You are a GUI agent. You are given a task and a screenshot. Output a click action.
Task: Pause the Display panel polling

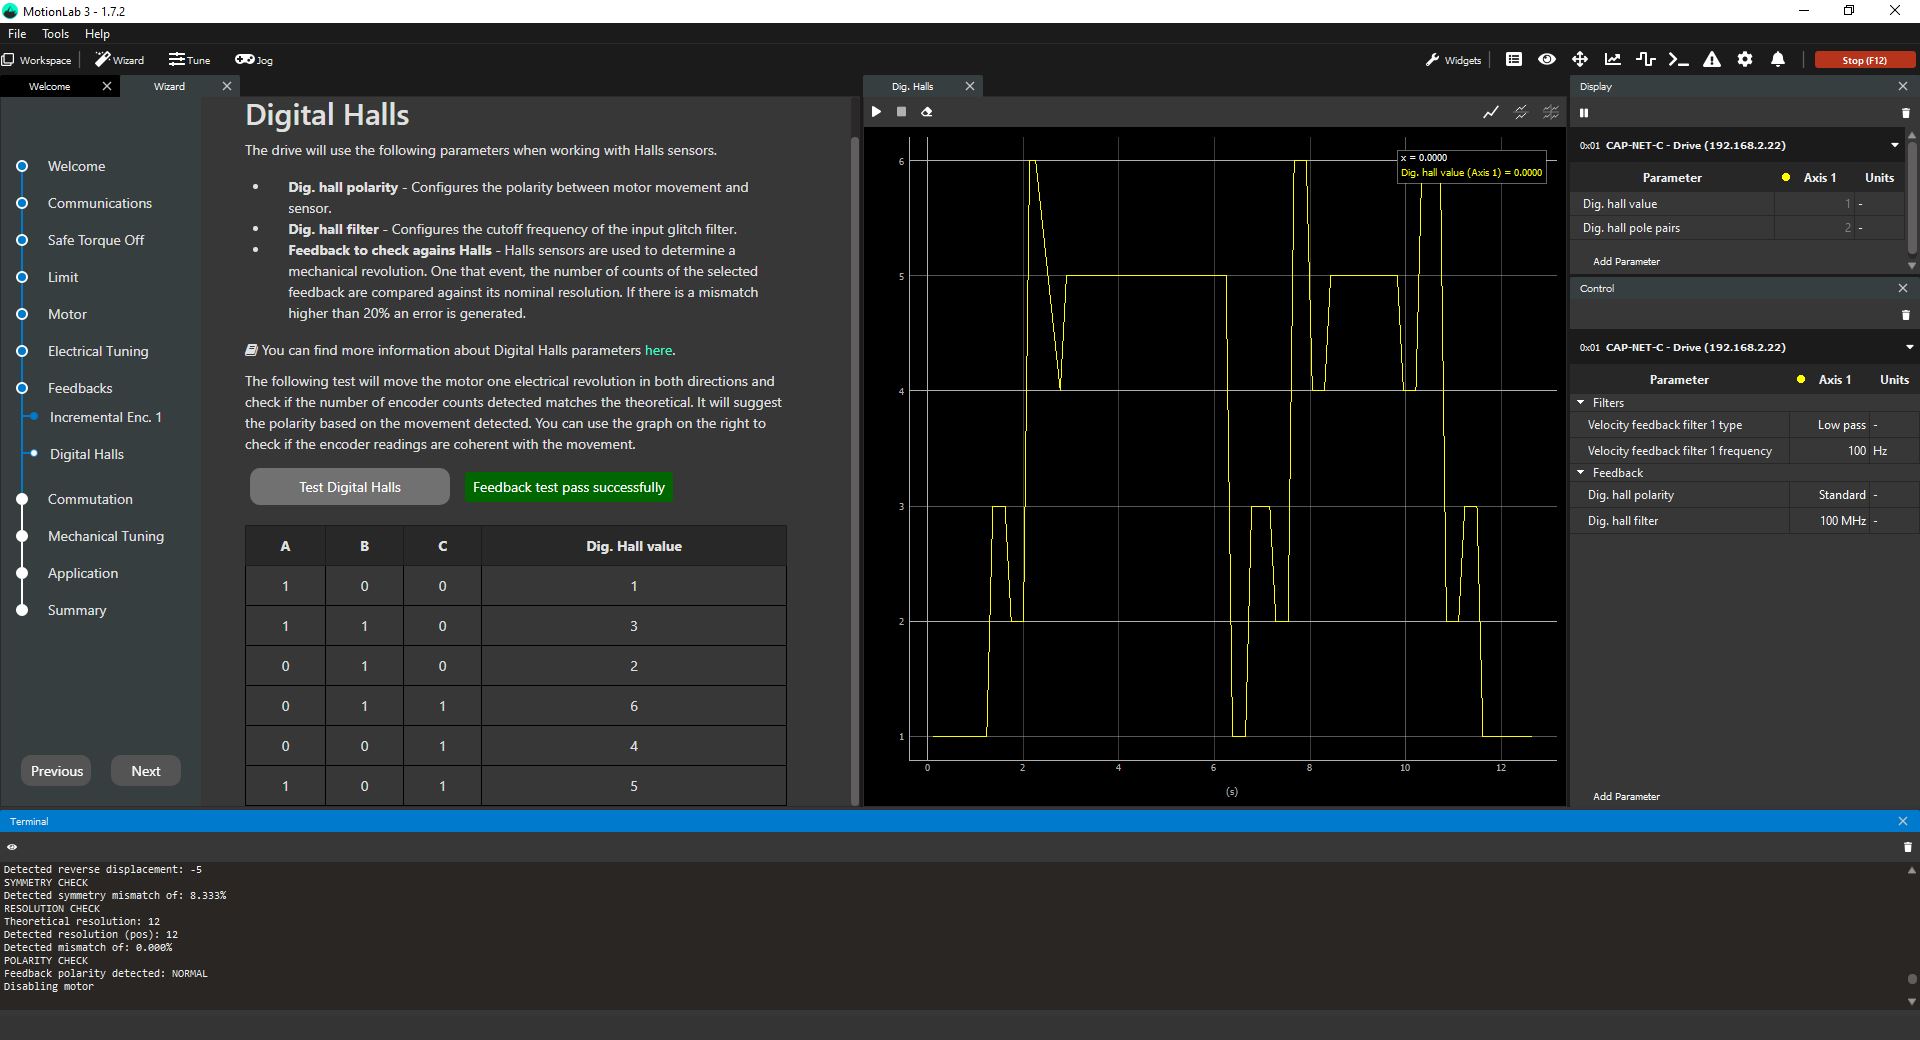click(1584, 113)
